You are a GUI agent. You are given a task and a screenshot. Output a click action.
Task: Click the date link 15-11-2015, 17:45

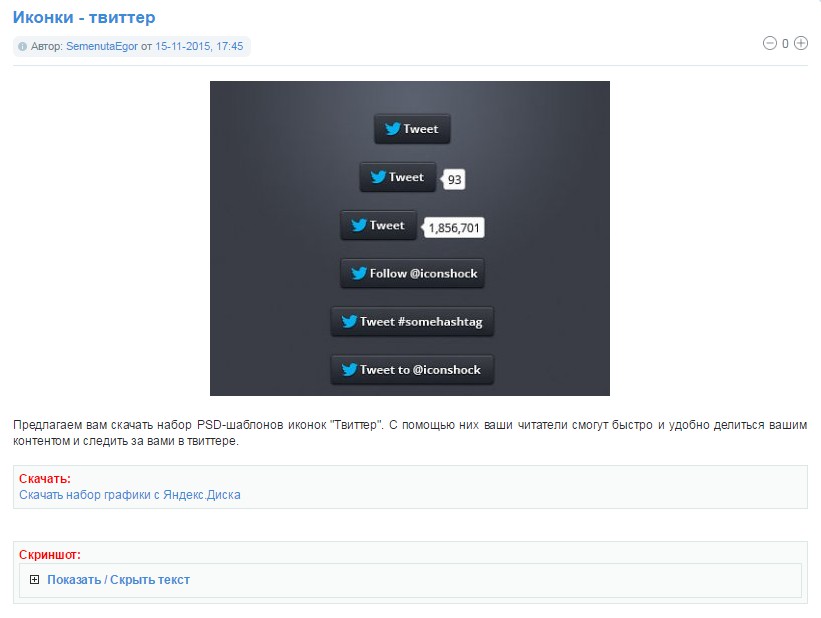click(199, 46)
